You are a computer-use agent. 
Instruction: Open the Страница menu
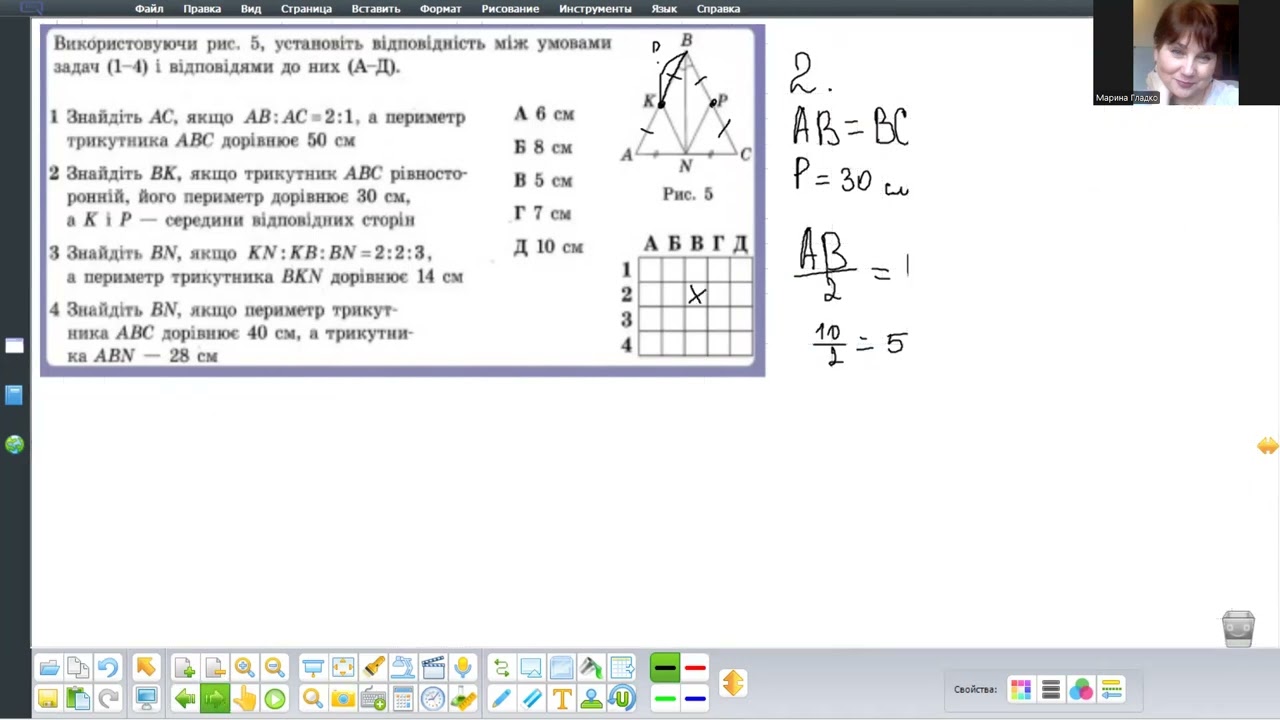[306, 8]
